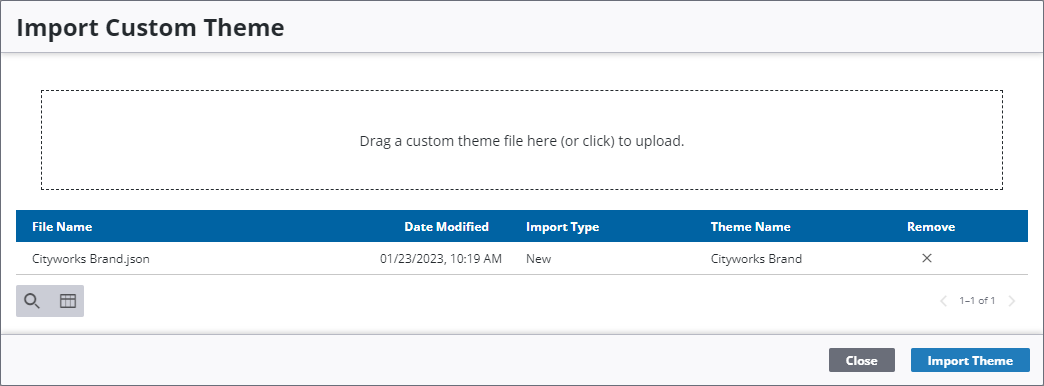Select the Cityworks Brand theme name cell
This screenshot has width=1044, height=386.
pyautogui.click(x=756, y=259)
